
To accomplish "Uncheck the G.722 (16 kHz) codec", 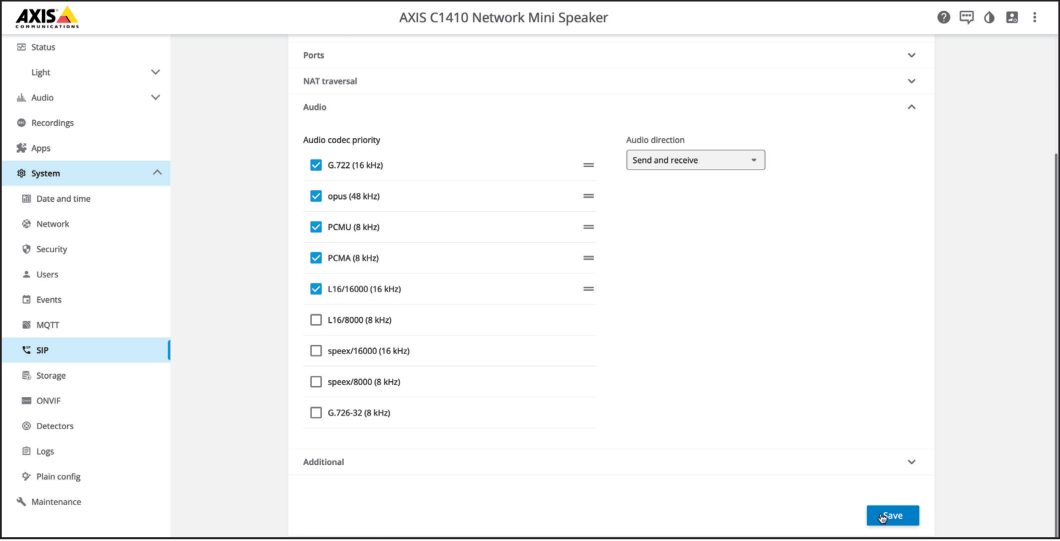I will pos(316,165).
